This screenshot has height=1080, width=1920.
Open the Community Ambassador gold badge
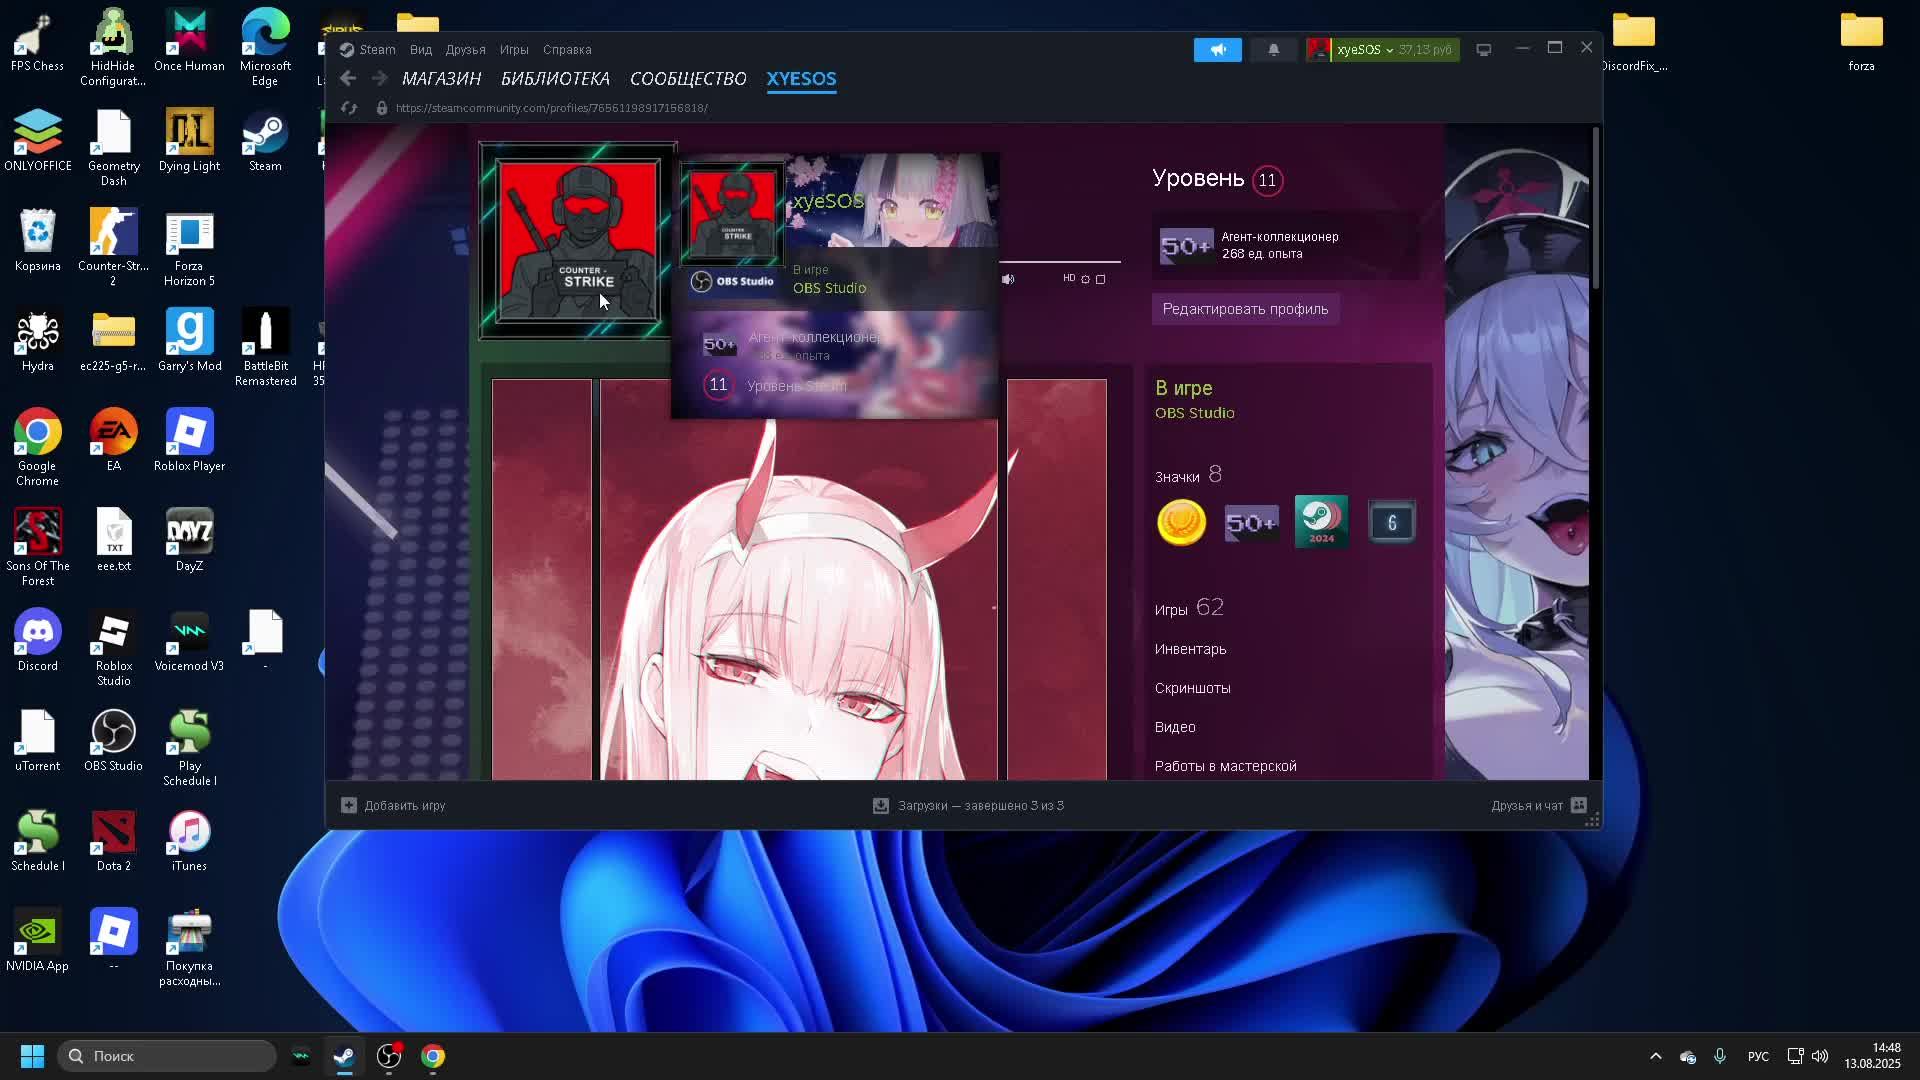(x=1181, y=522)
